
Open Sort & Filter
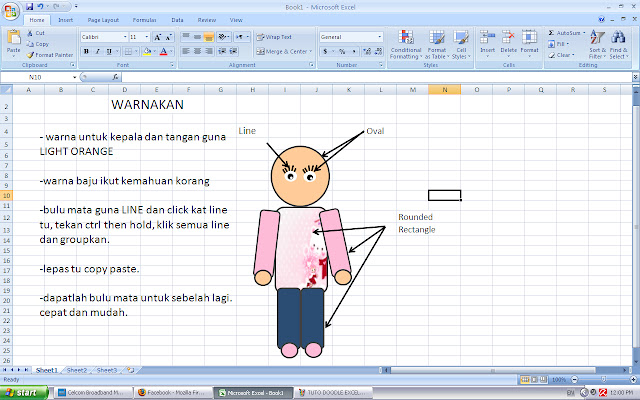tap(597, 45)
